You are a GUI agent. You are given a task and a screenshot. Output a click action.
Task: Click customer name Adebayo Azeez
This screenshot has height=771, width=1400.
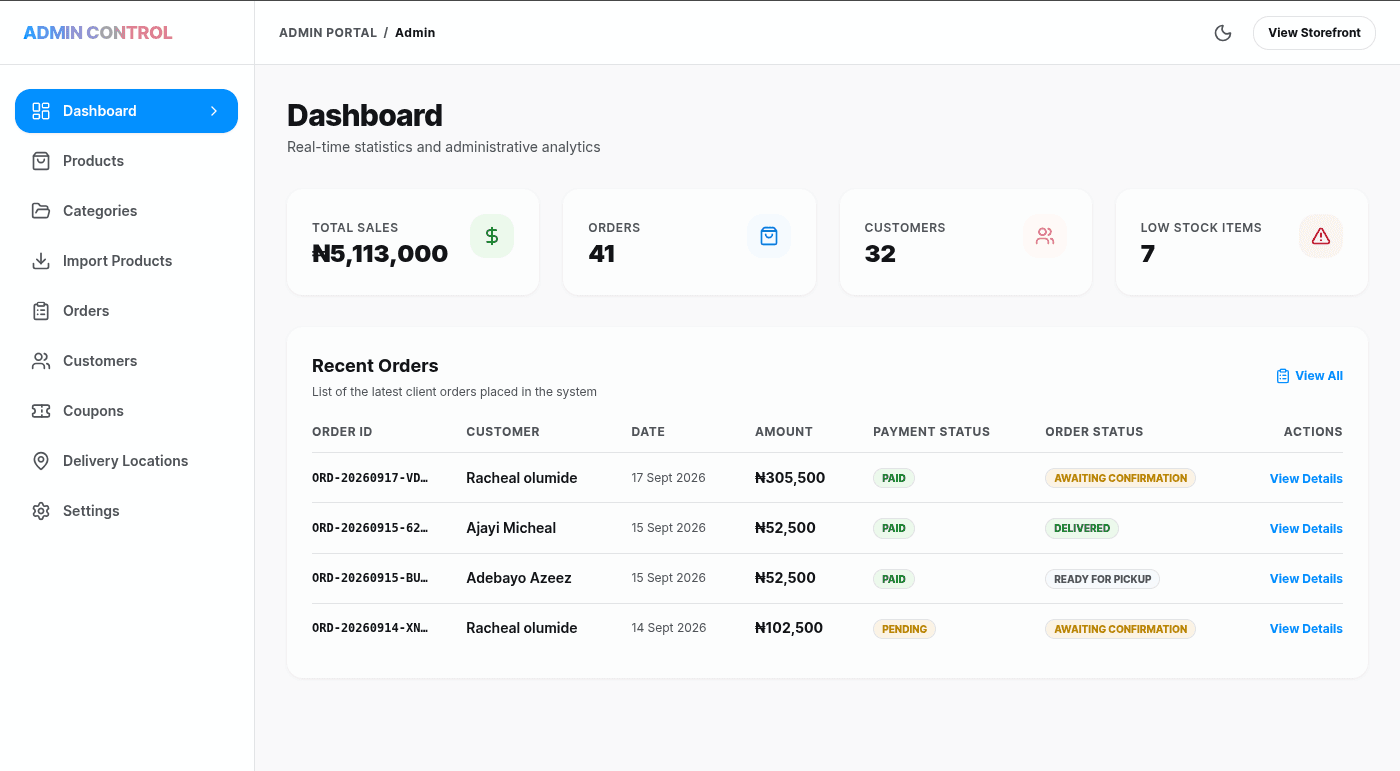click(x=519, y=578)
